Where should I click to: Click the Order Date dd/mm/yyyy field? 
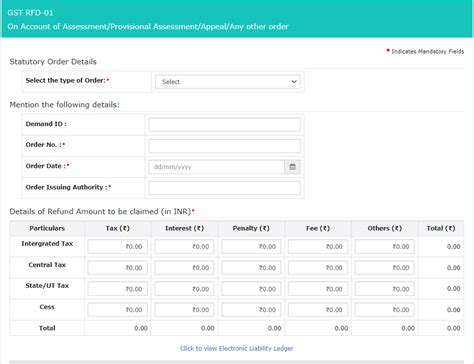coord(216,167)
